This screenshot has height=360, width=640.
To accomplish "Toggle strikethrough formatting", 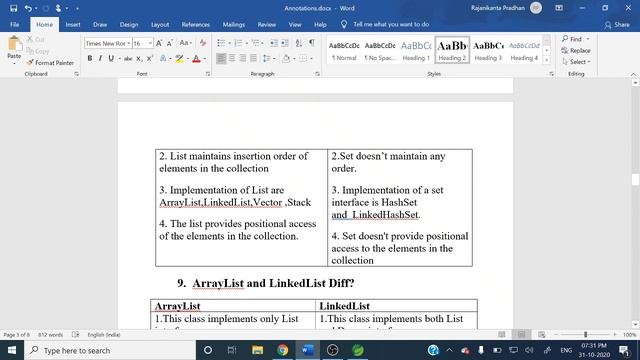I will (128, 59).
